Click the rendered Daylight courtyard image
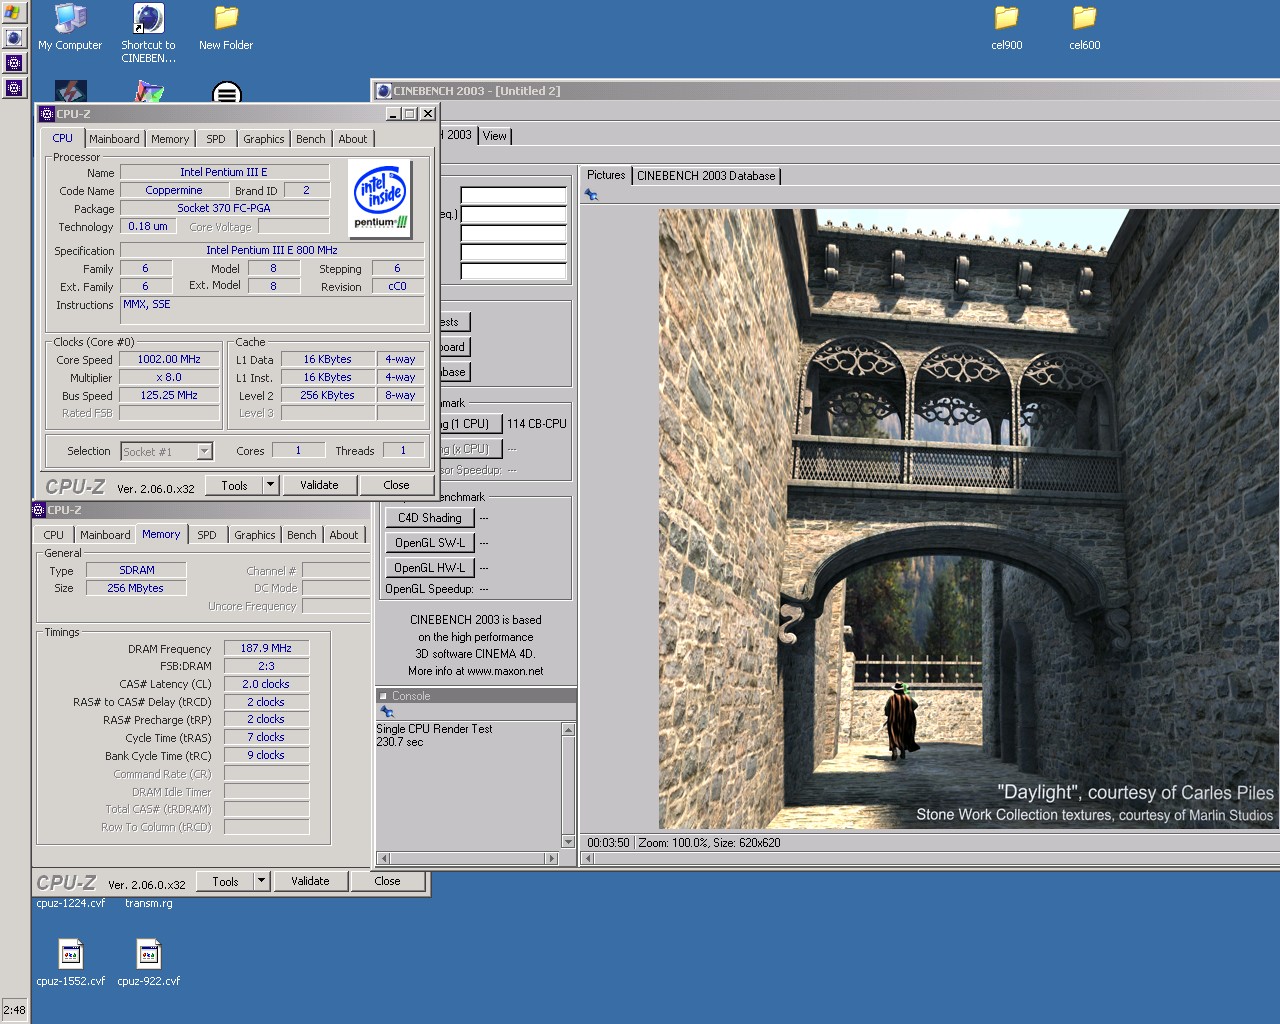 click(x=968, y=518)
